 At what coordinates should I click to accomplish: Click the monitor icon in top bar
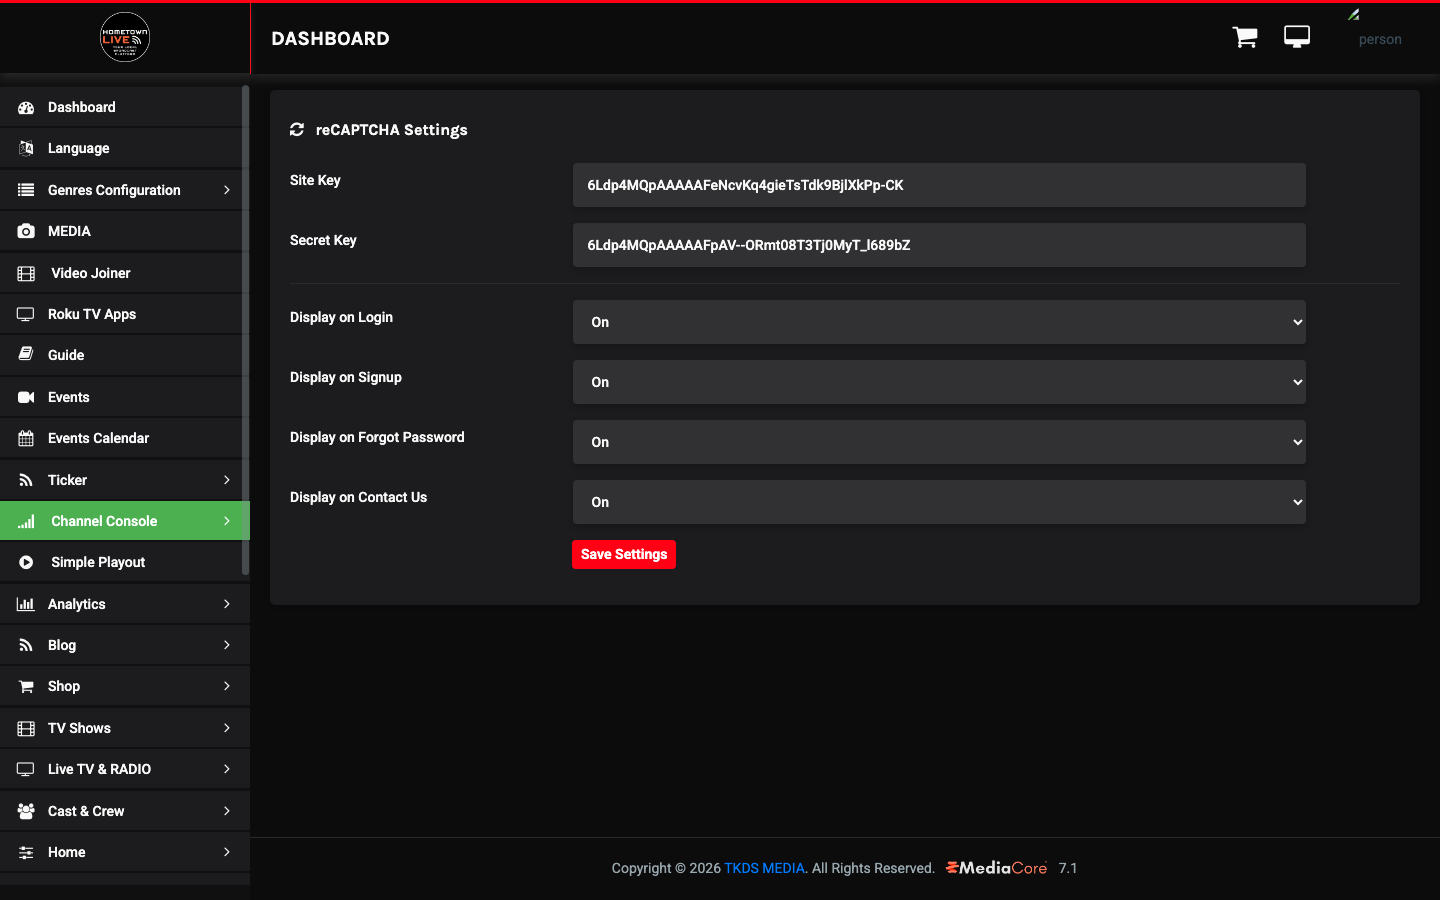pos(1297,37)
